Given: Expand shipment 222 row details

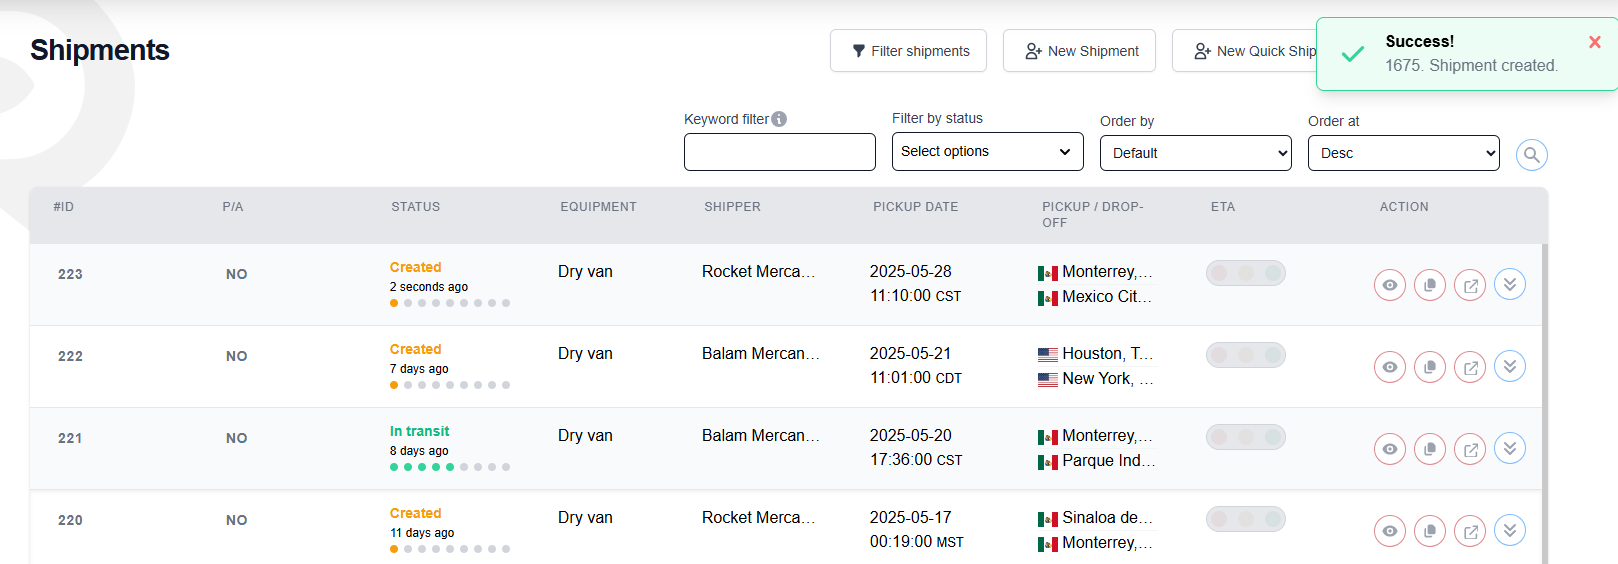Looking at the screenshot, I should [1510, 367].
